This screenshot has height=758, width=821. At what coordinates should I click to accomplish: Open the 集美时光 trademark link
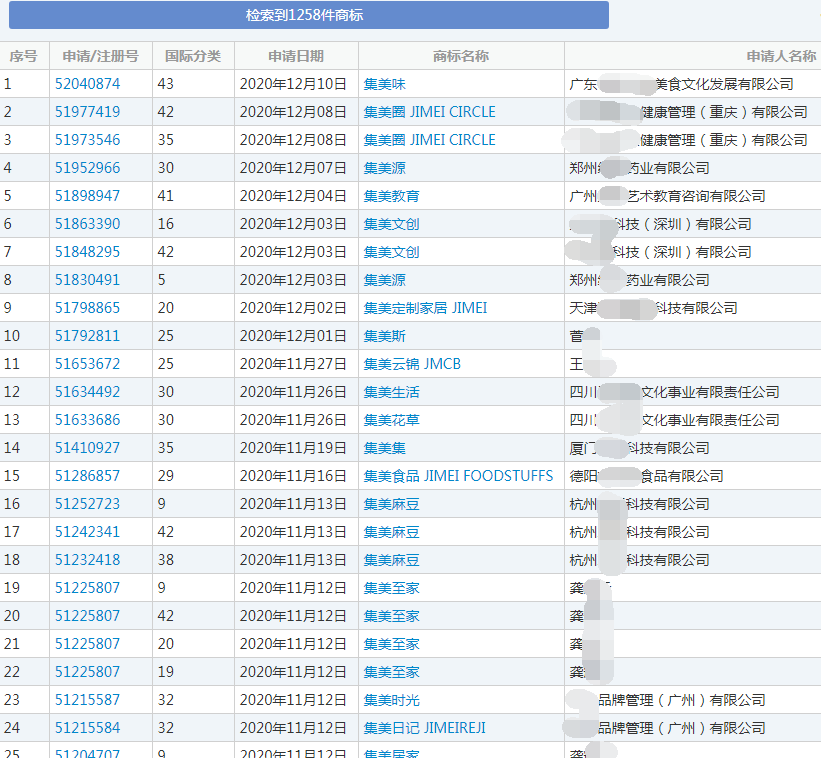point(393,700)
